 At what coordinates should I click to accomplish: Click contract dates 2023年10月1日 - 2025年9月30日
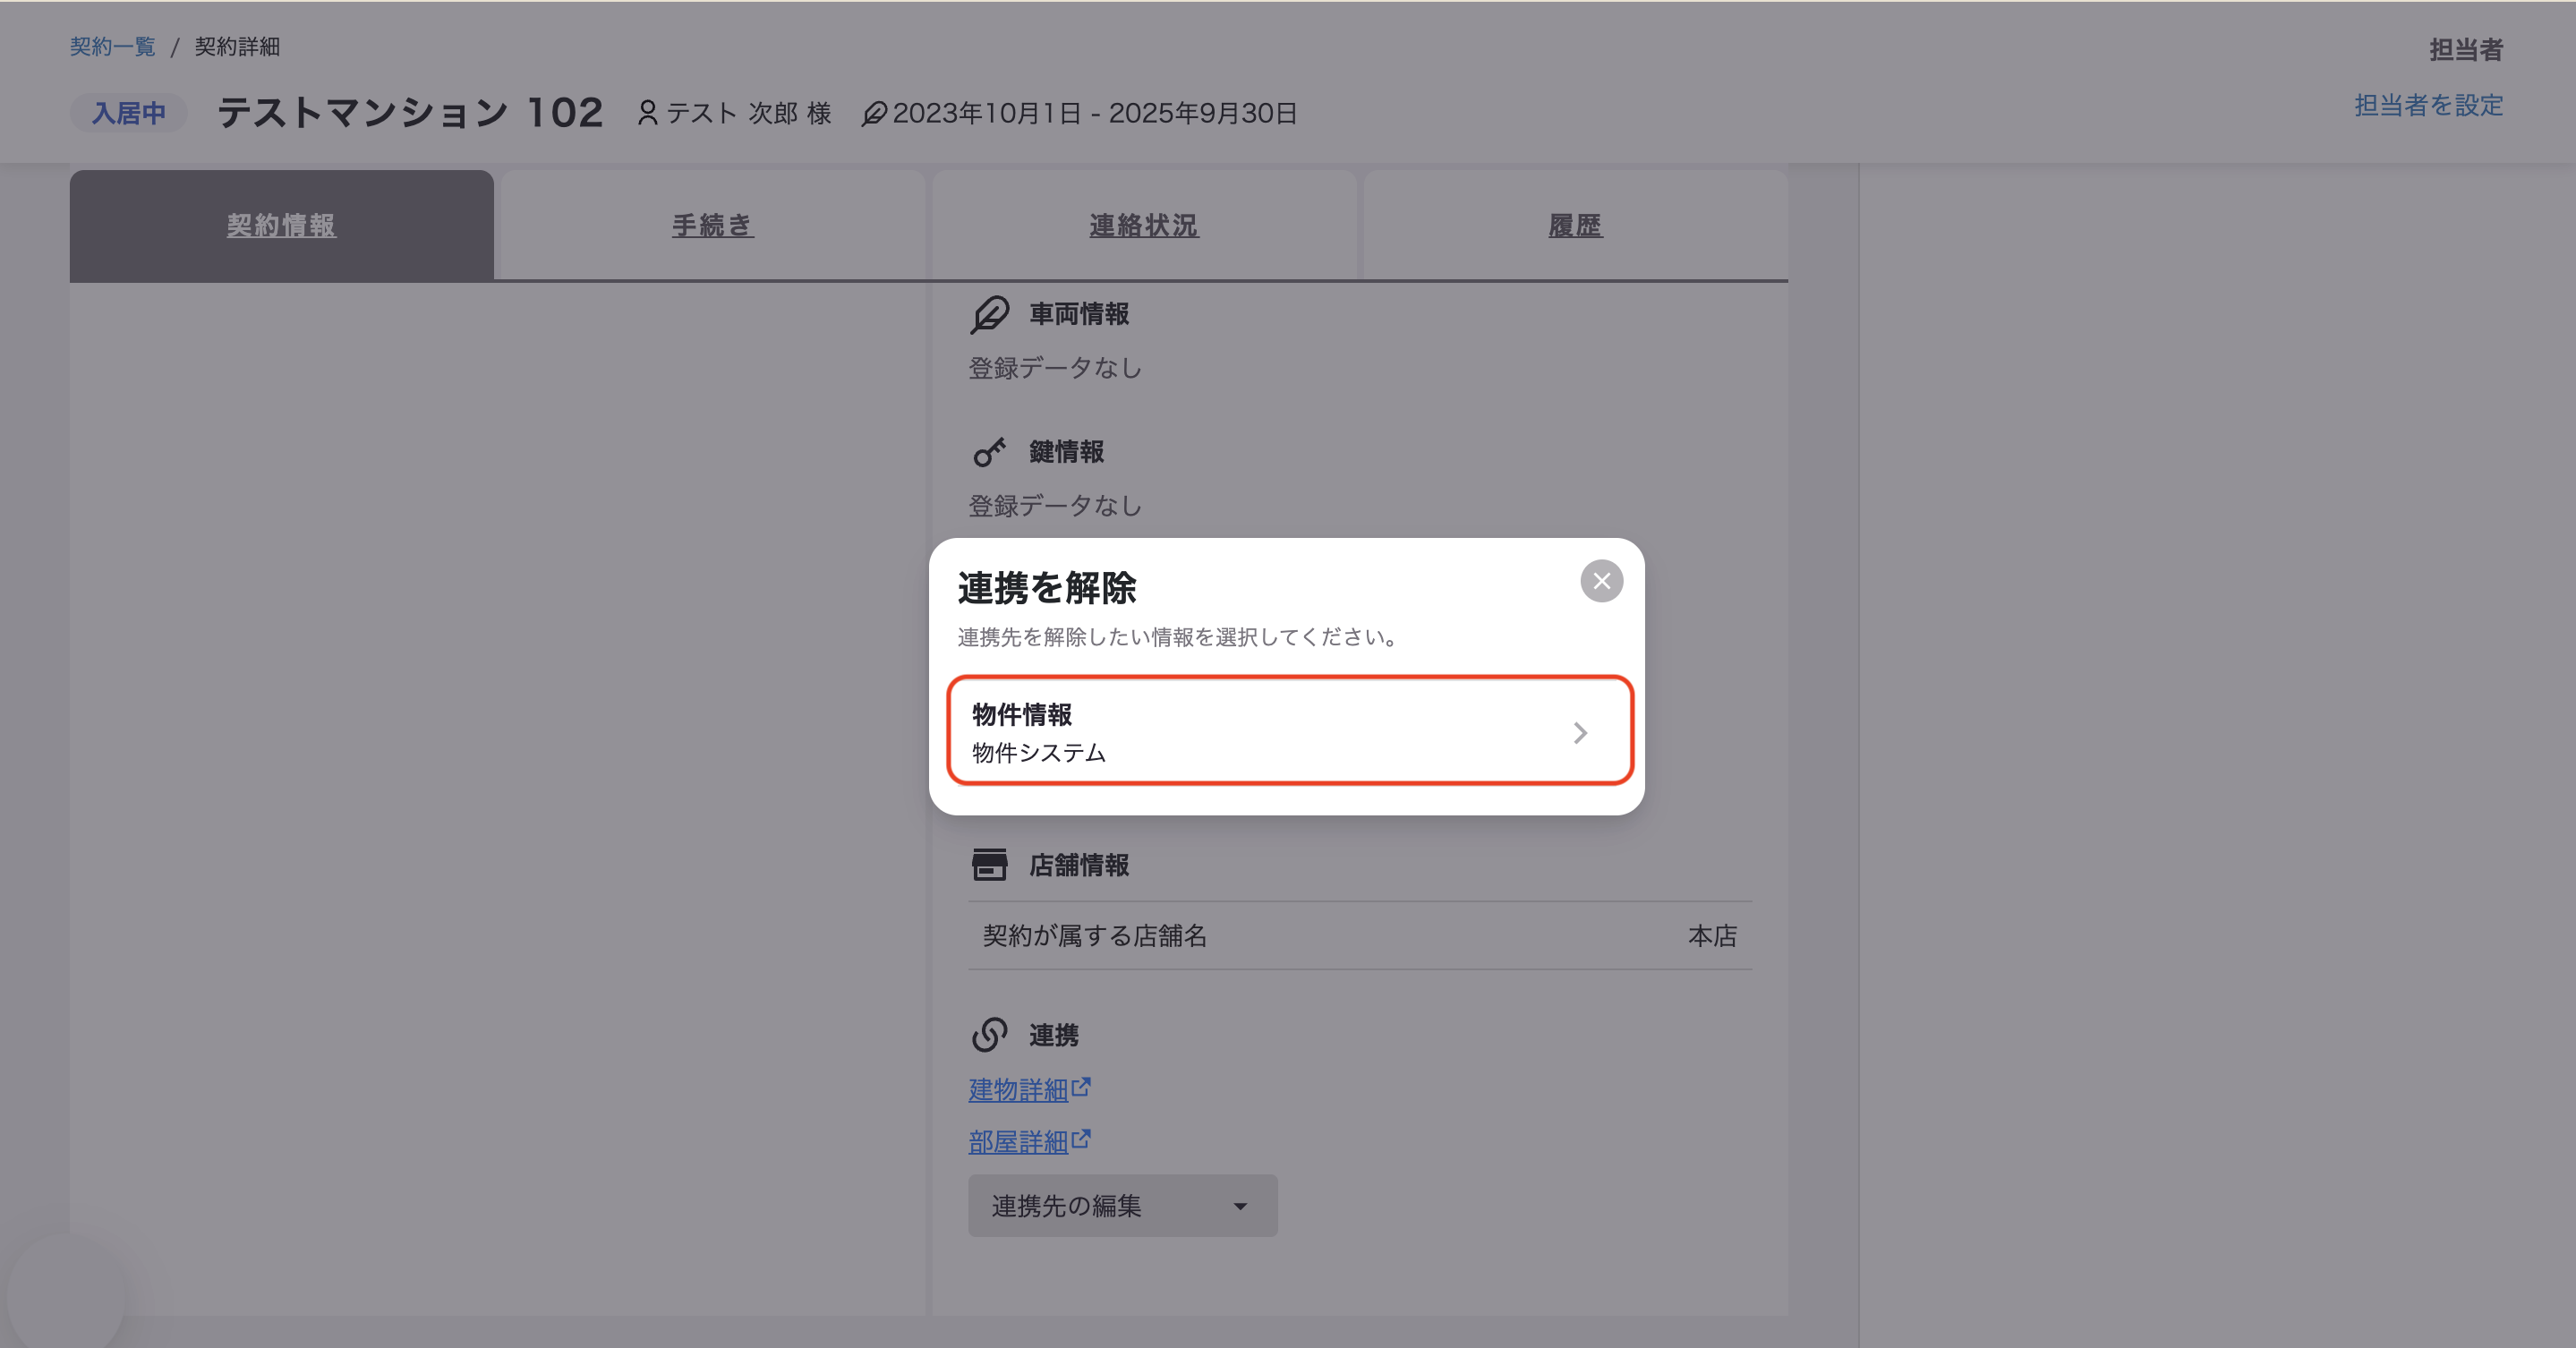[x=1095, y=113]
